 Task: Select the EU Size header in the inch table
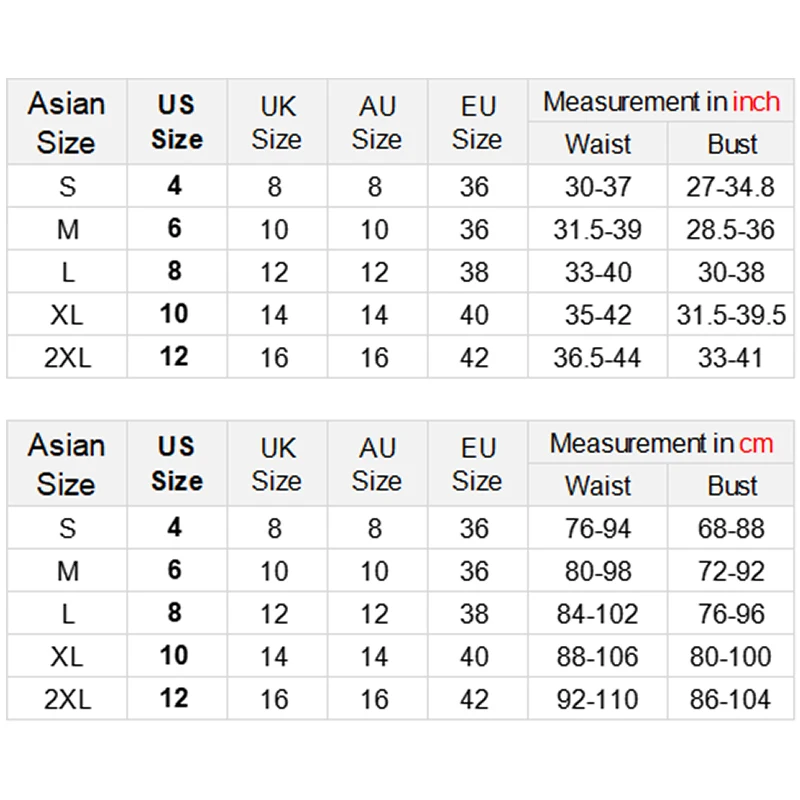click(x=477, y=123)
